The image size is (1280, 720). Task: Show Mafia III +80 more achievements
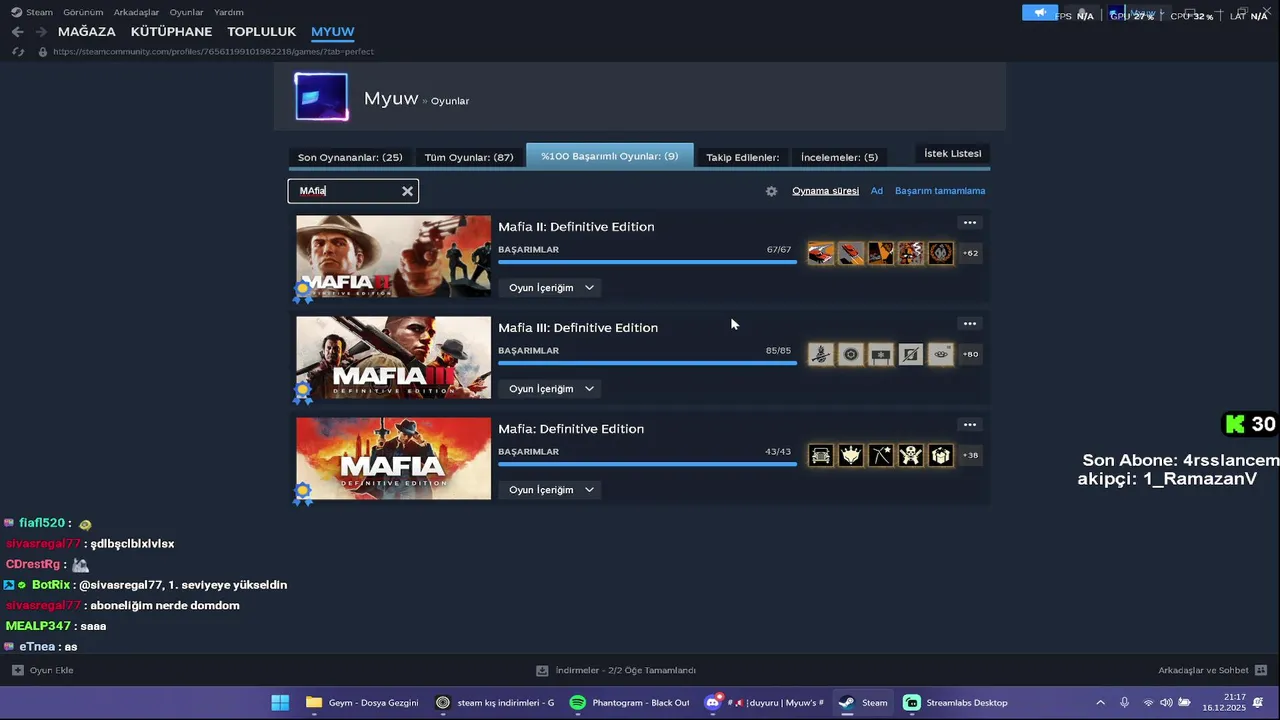970,354
